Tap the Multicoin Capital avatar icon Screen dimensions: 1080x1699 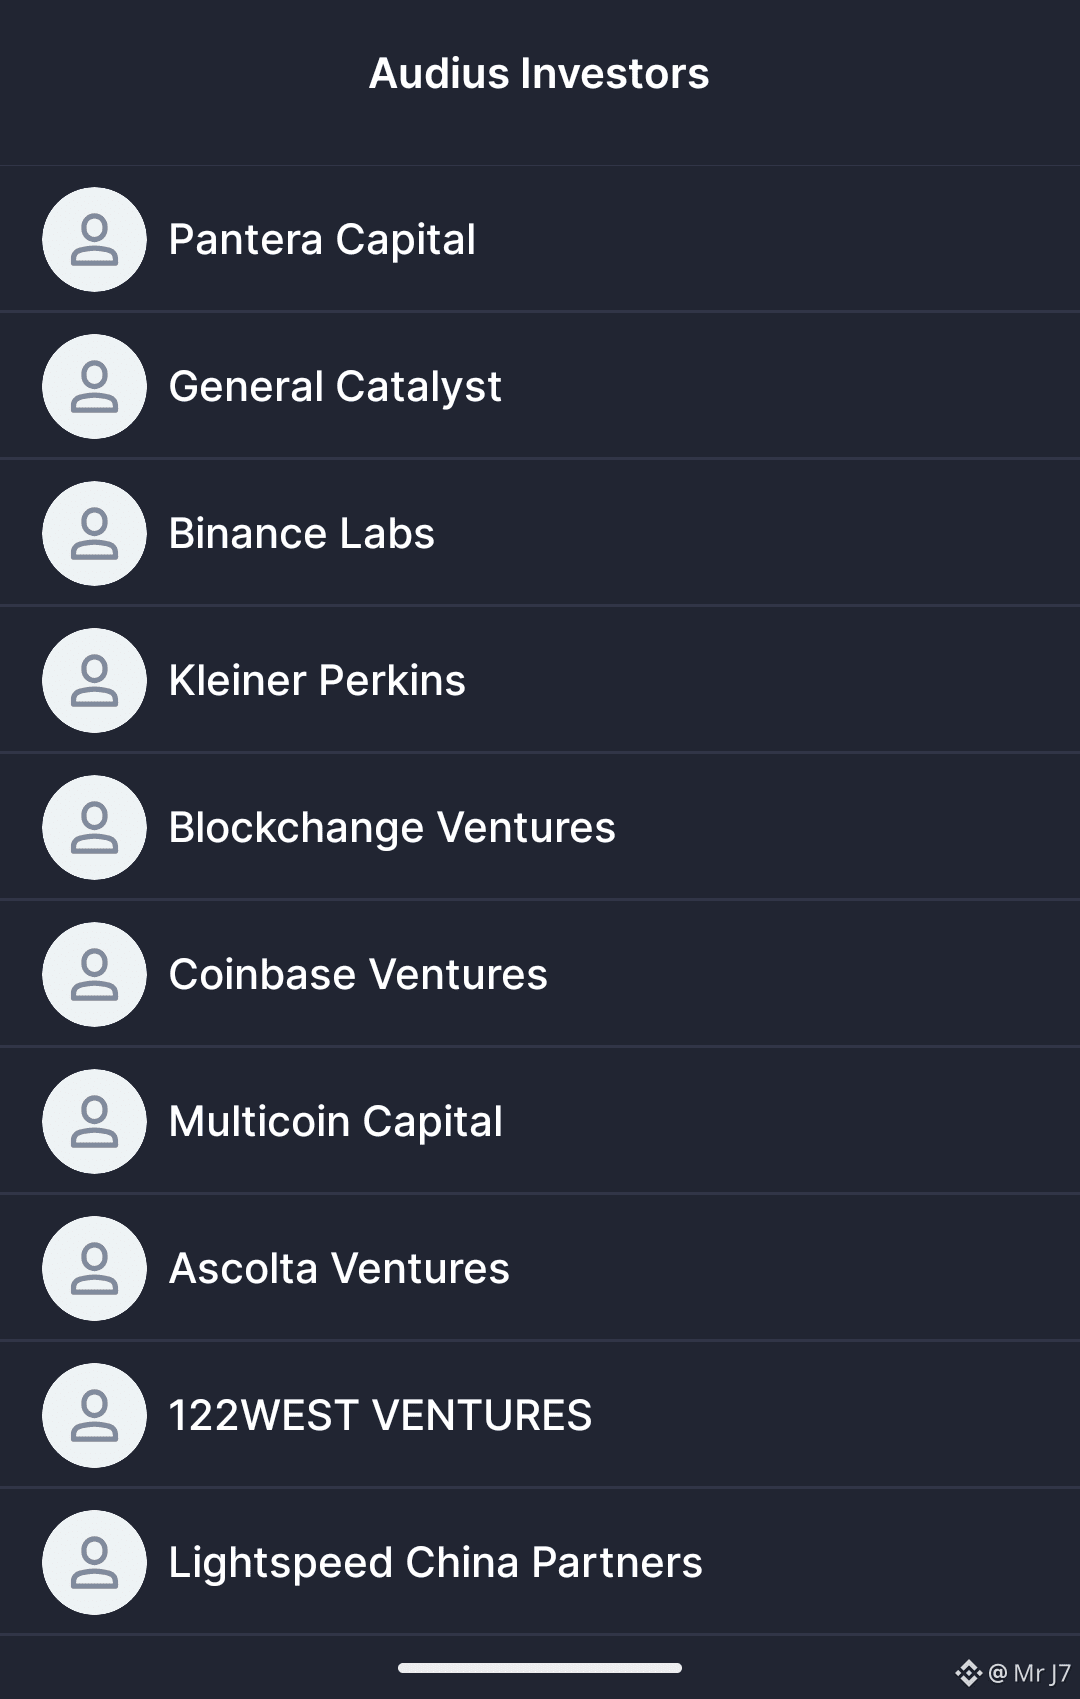coord(95,1122)
